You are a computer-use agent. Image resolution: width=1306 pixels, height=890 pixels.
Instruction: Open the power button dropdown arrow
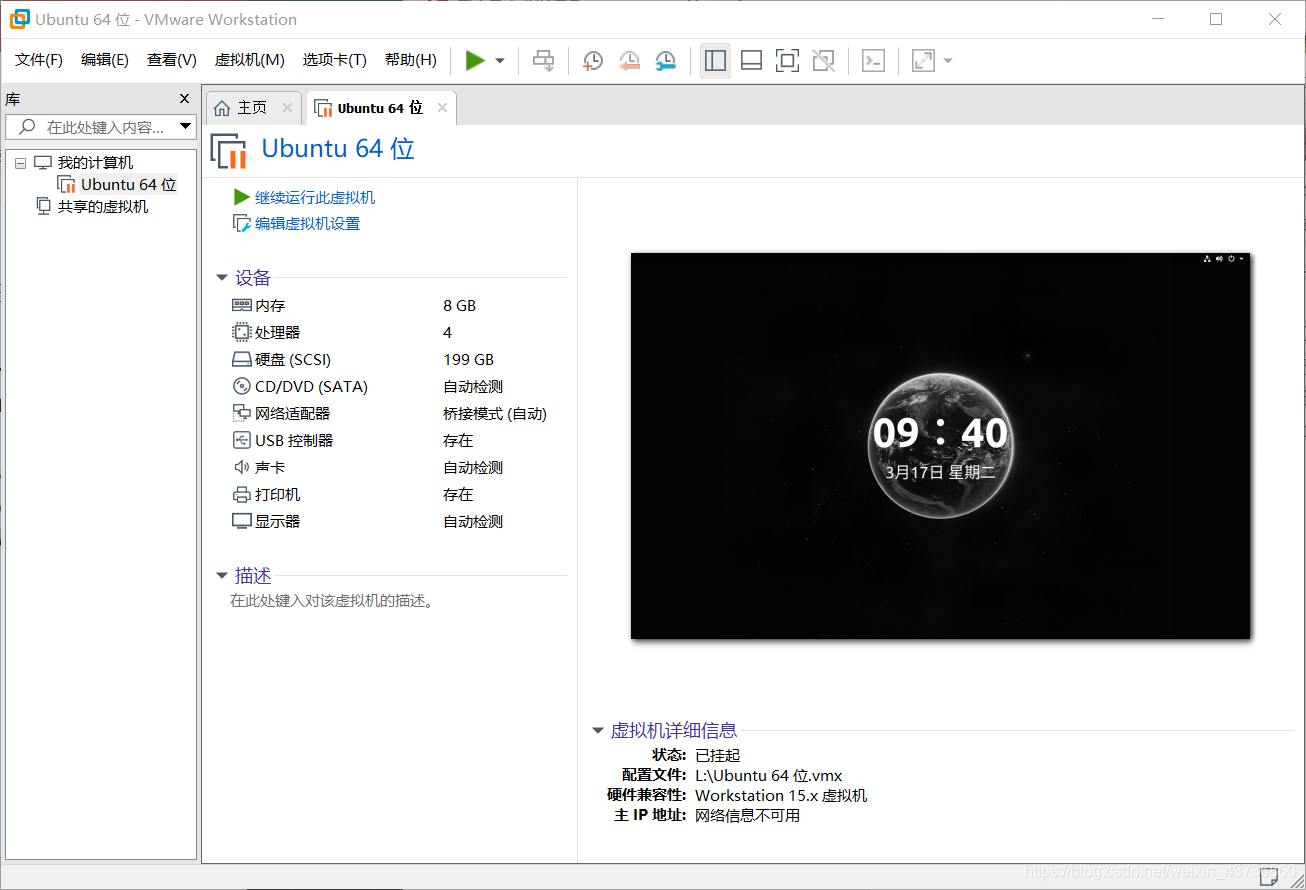tap(498, 61)
